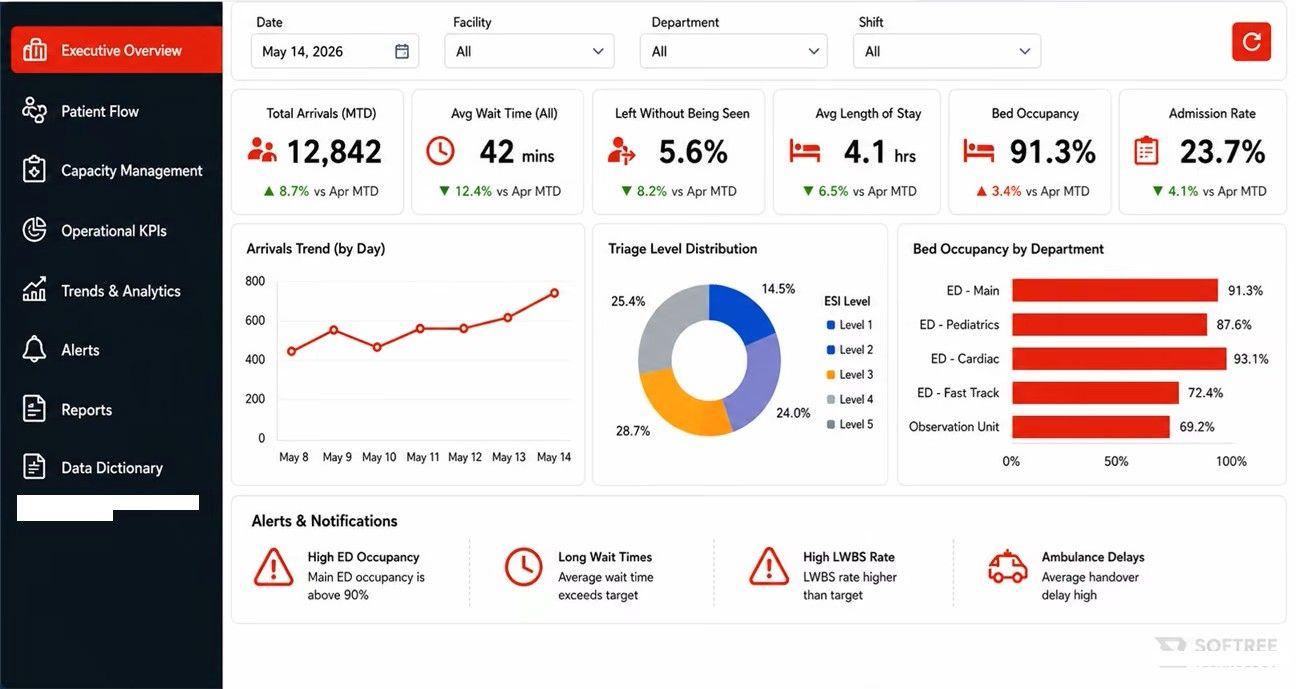The image size is (1296, 689).
Task: Click the Executive Overview bar chart icon
Action: [35, 50]
